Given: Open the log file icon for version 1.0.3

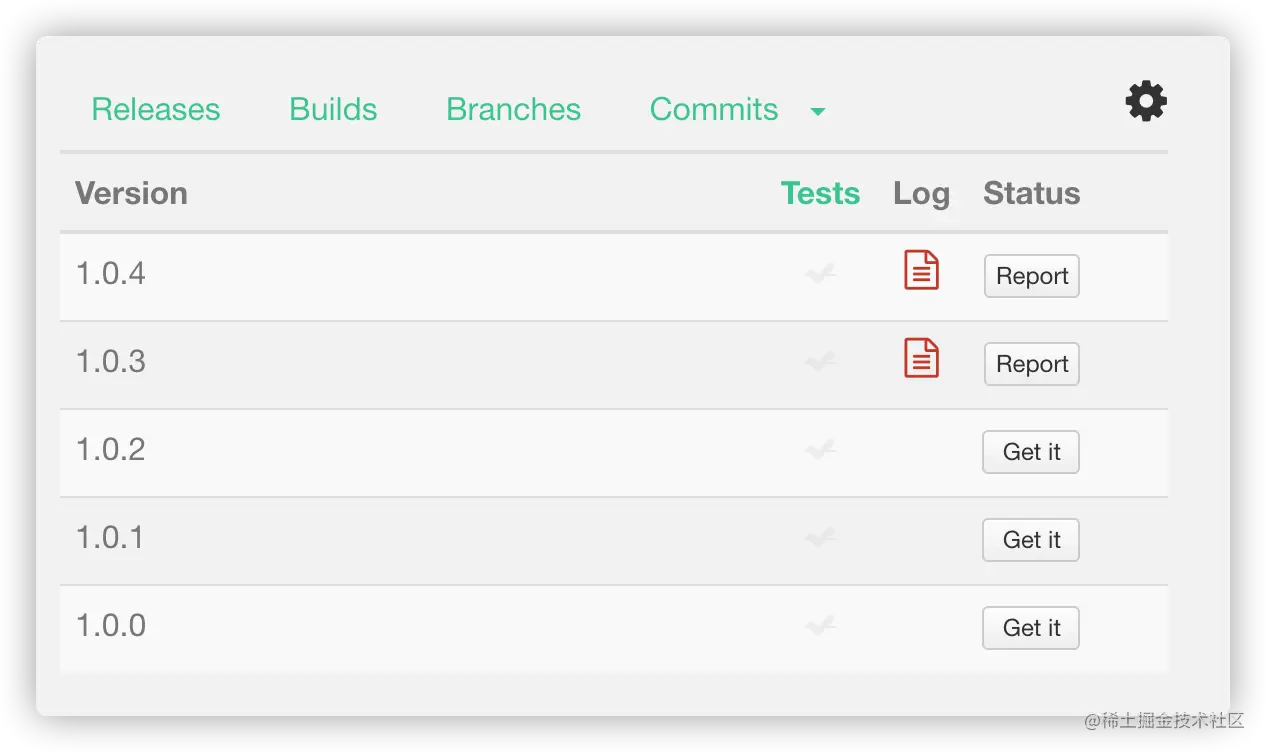Looking at the screenshot, I should [921, 358].
